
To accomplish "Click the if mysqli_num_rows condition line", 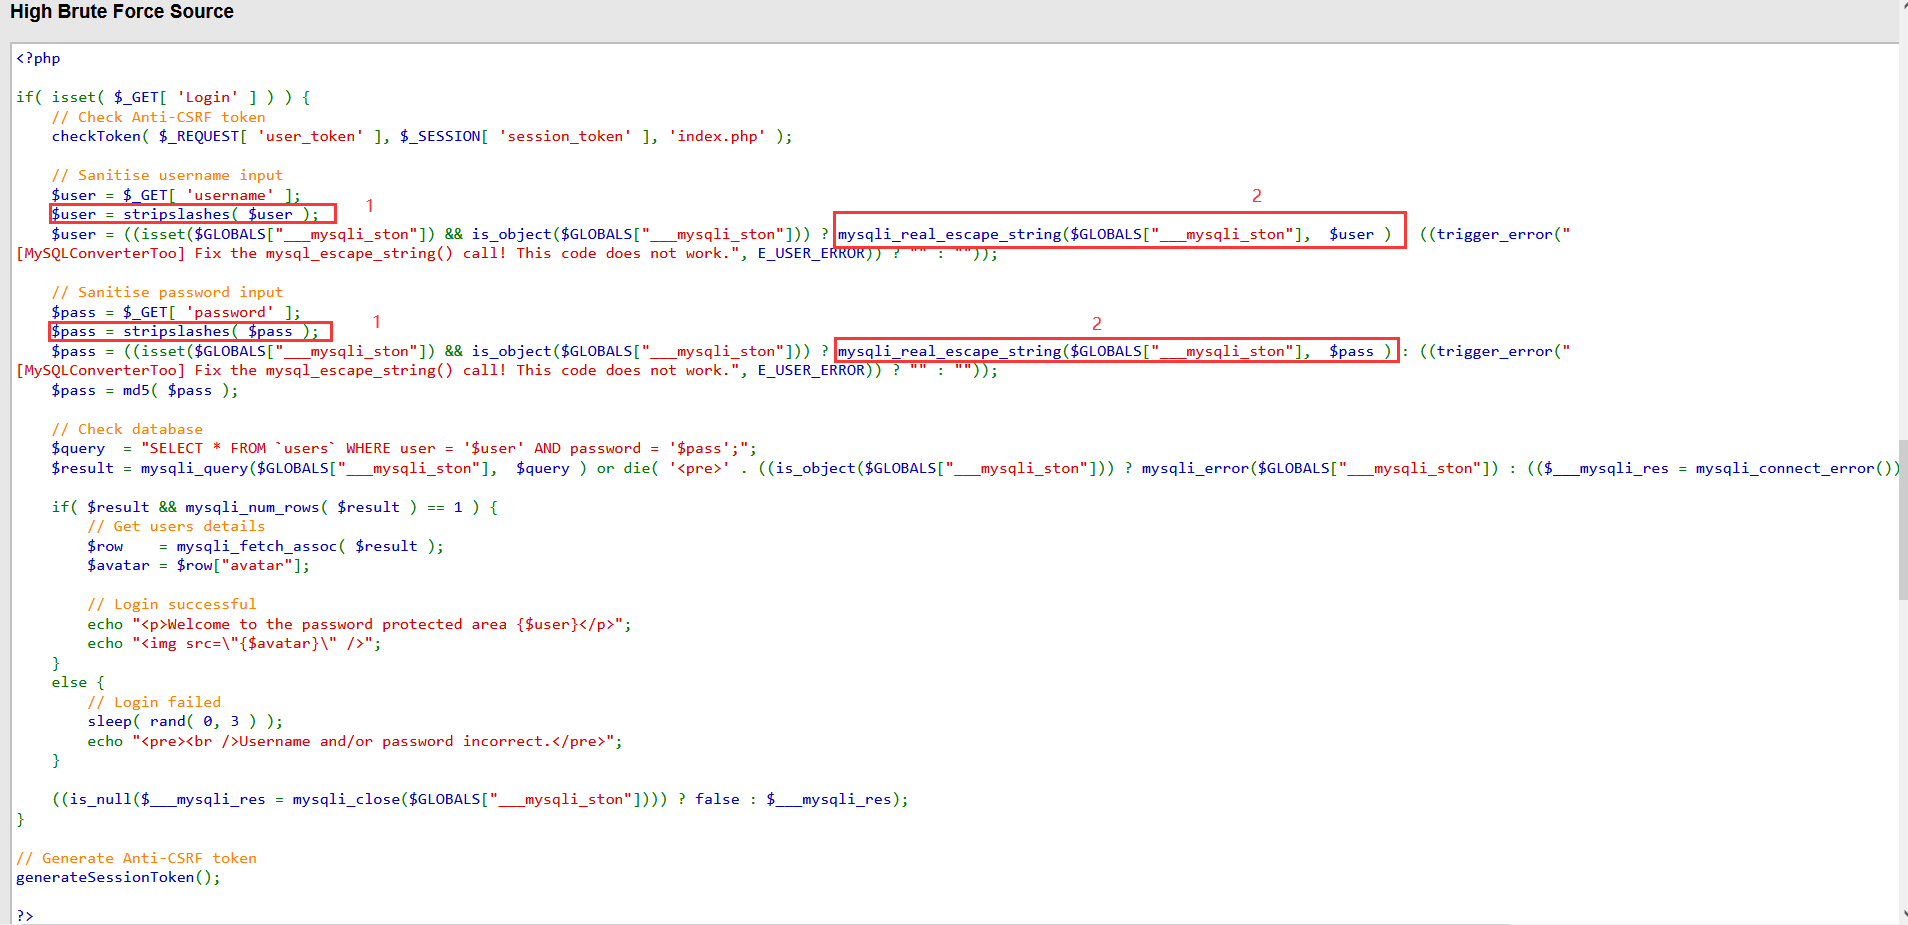I will (275, 507).
